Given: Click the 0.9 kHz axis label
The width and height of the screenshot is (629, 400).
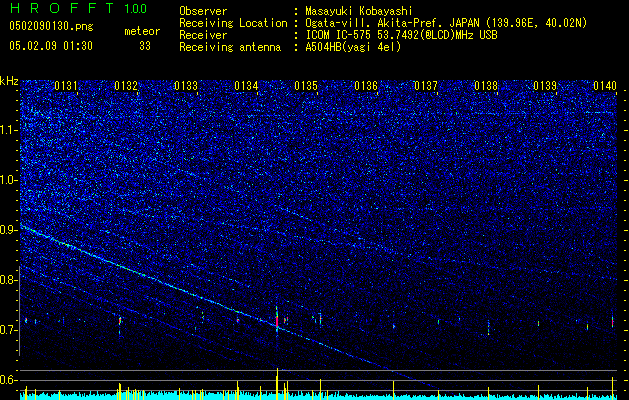Looking at the screenshot, I should tap(9, 230).
